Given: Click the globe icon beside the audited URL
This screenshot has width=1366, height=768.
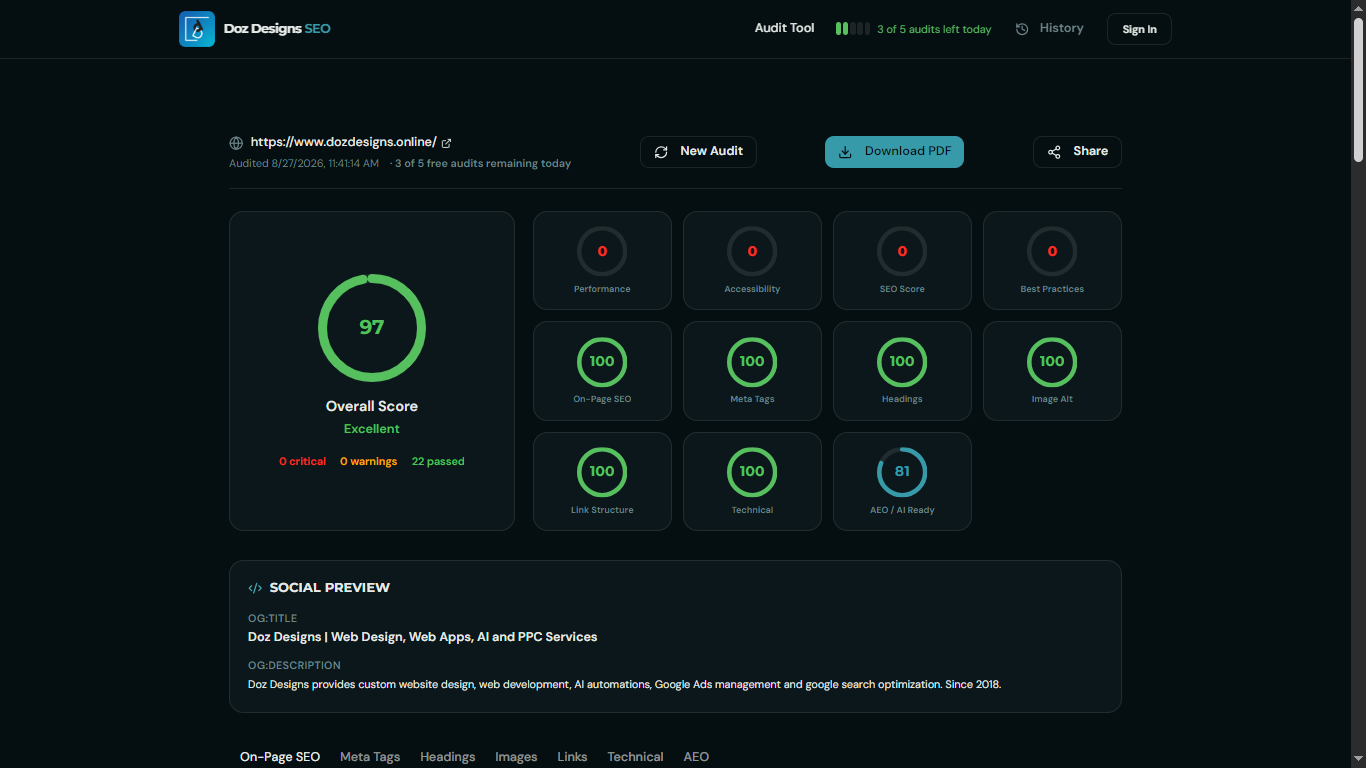Looking at the screenshot, I should pos(236,143).
